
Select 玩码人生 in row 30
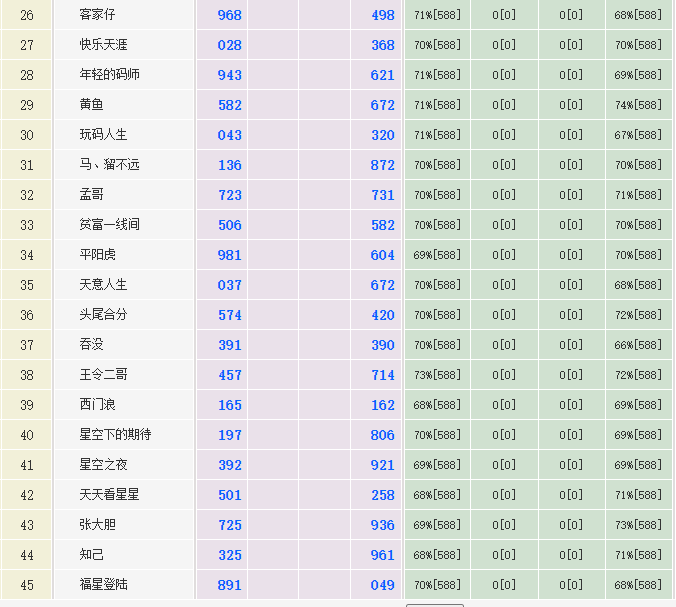point(103,135)
